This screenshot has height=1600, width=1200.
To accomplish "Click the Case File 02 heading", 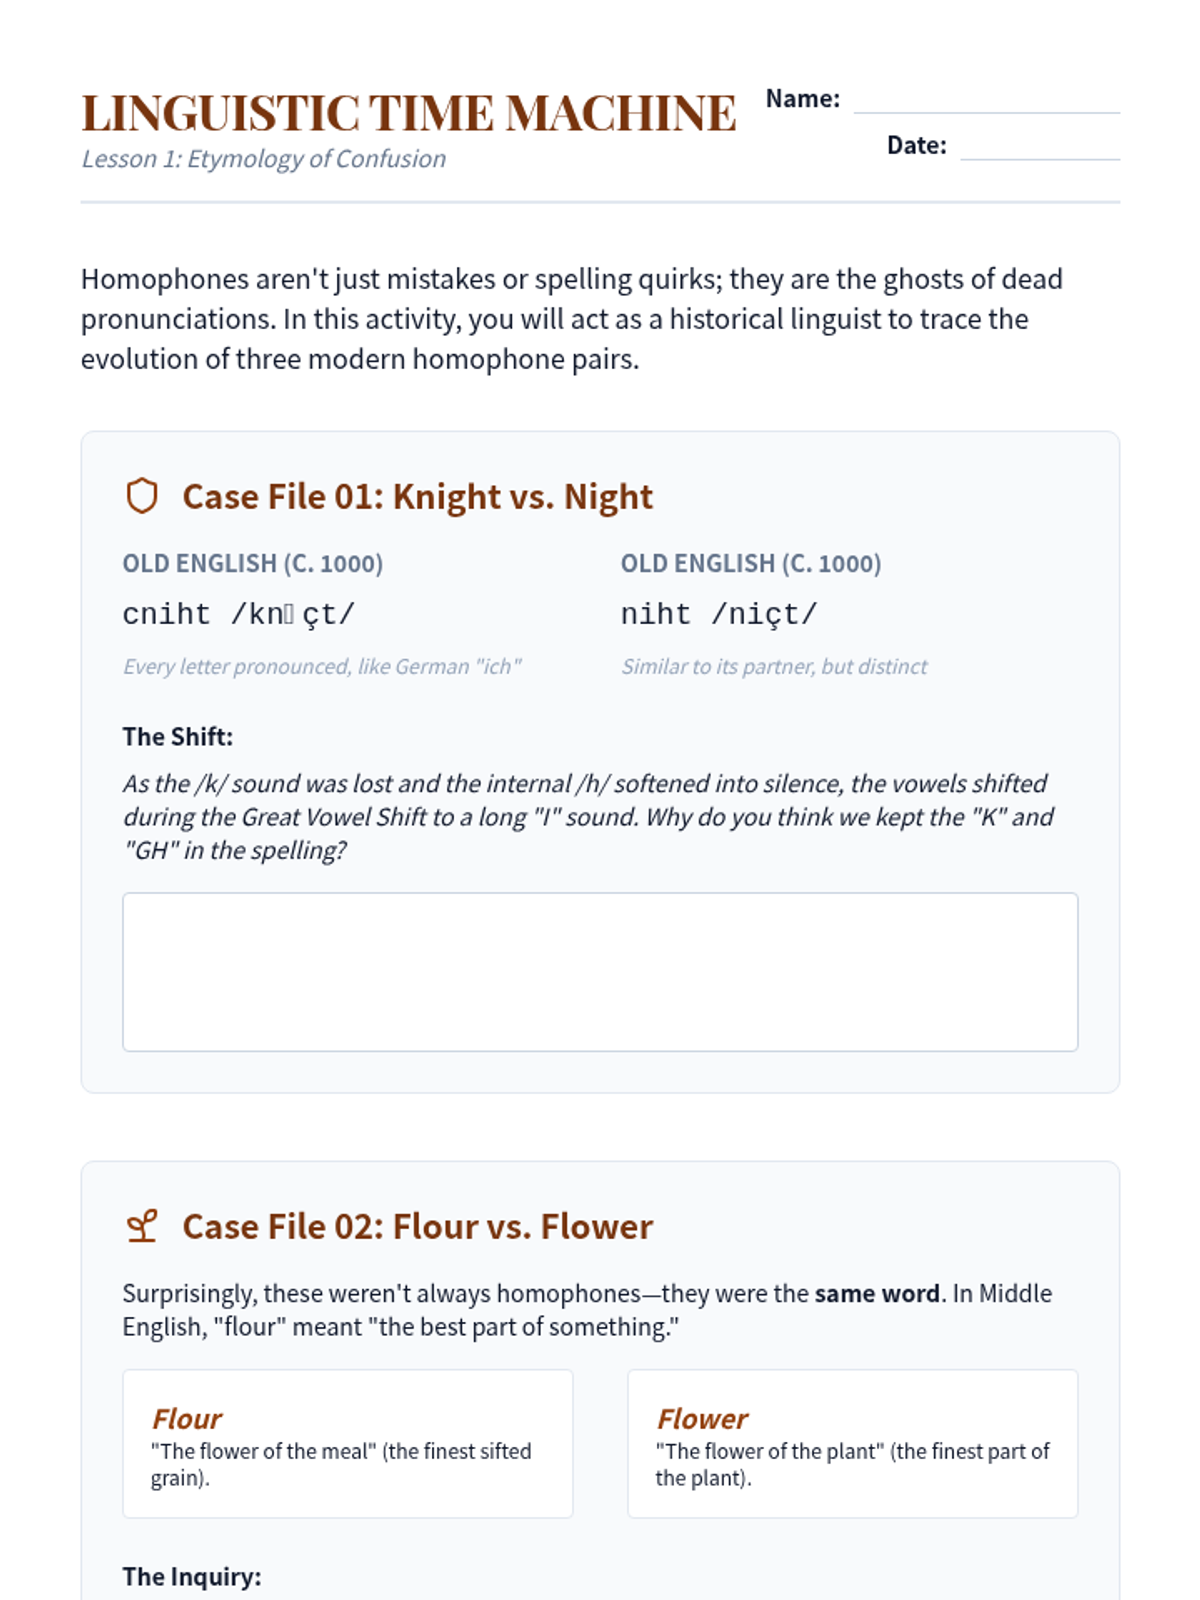I will (417, 1227).
